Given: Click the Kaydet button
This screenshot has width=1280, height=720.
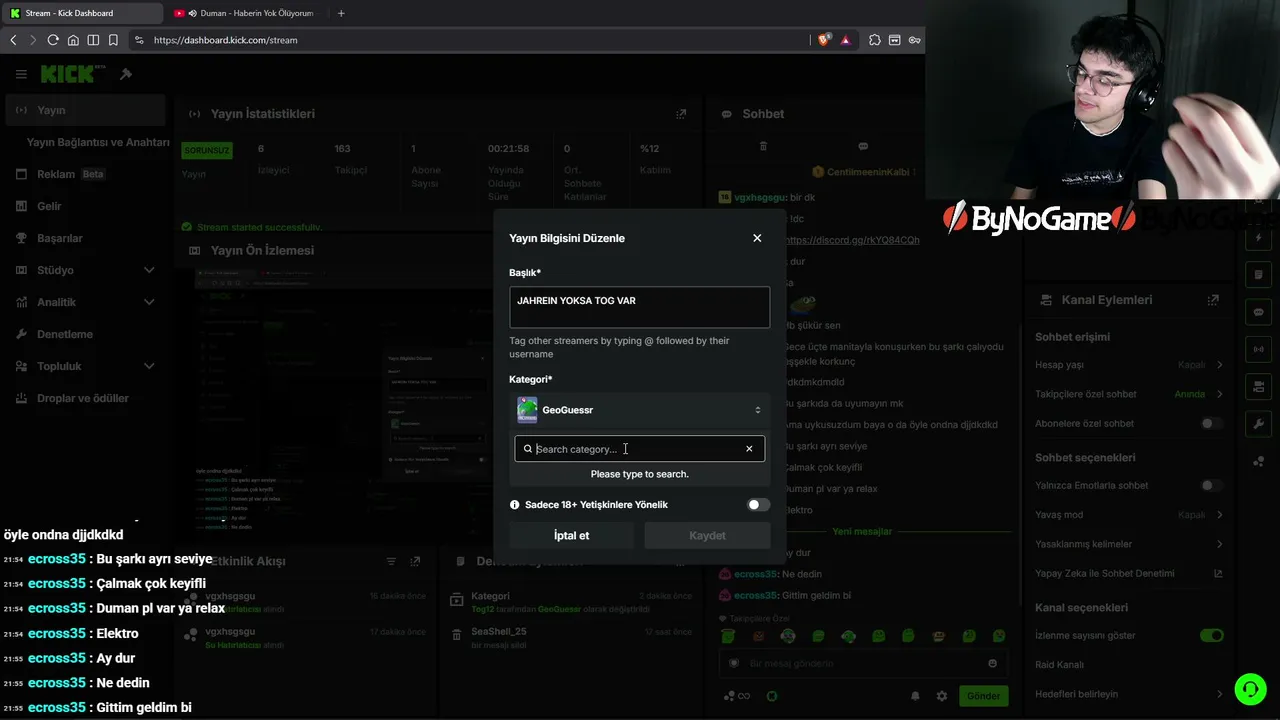Looking at the screenshot, I should (707, 536).
